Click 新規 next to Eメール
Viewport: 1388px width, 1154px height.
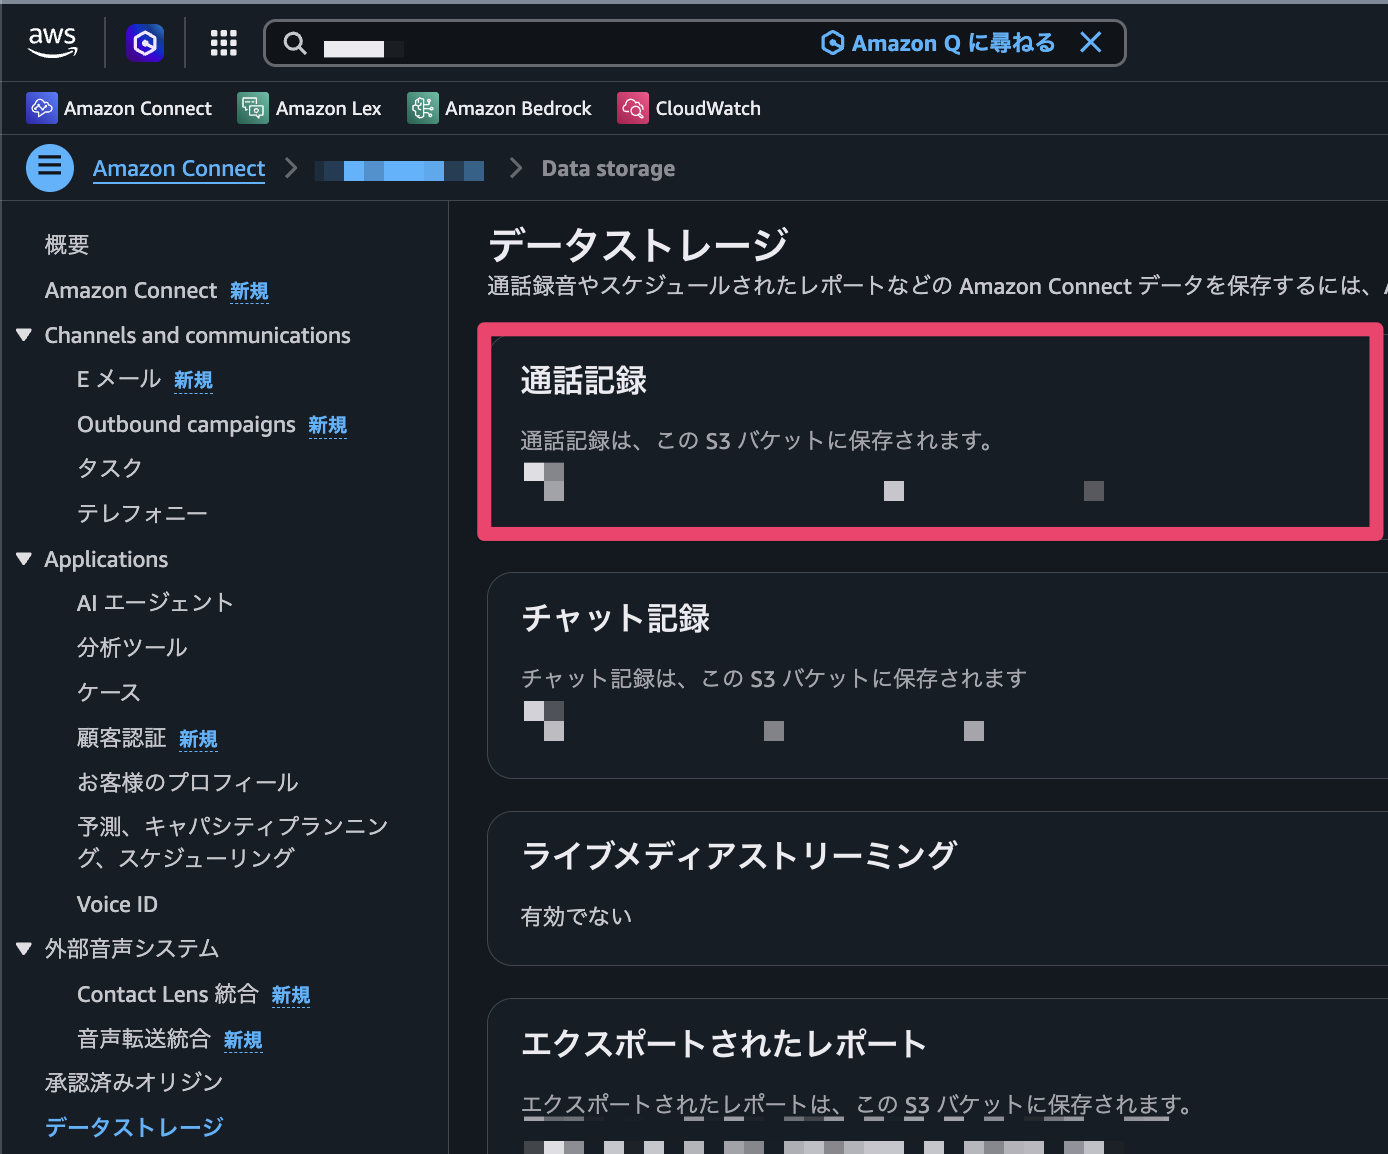pyautogui.click(x=193, y=380)
